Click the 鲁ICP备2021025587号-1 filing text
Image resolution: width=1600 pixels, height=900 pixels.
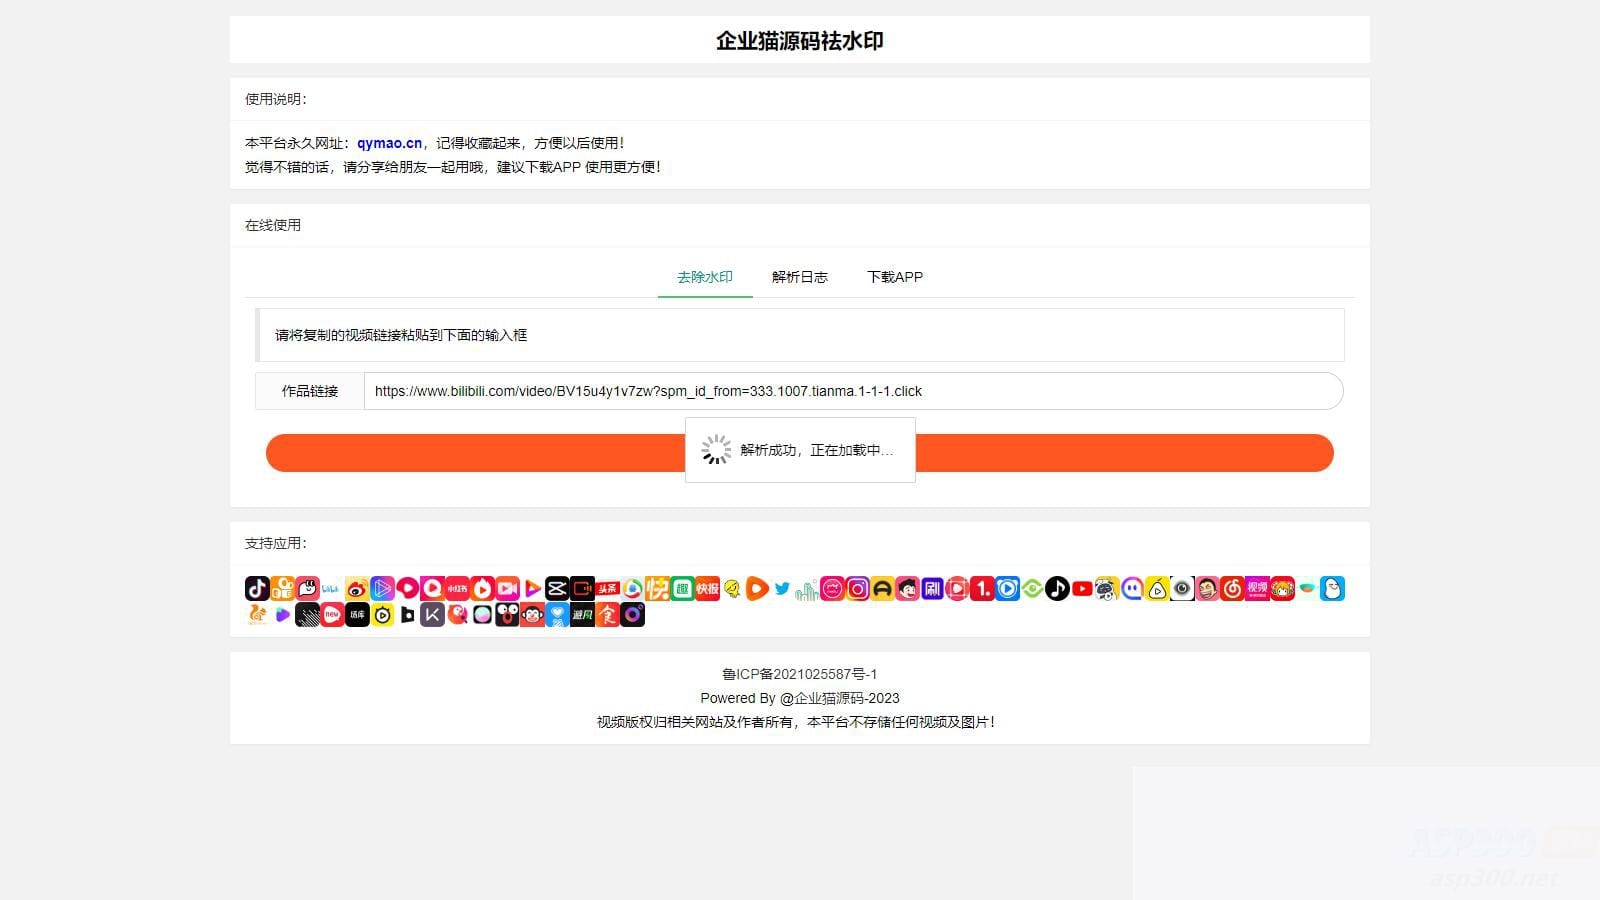click(x=800, y=674)
